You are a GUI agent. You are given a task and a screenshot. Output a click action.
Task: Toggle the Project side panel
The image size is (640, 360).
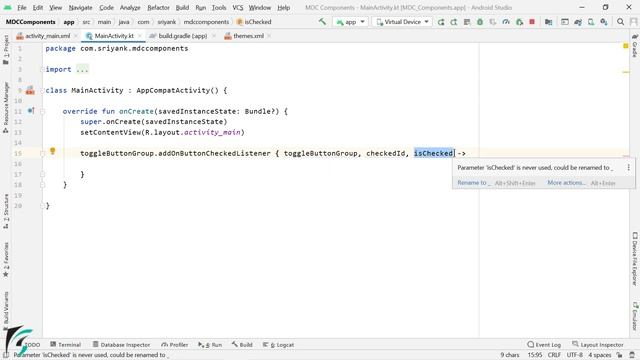6,50
